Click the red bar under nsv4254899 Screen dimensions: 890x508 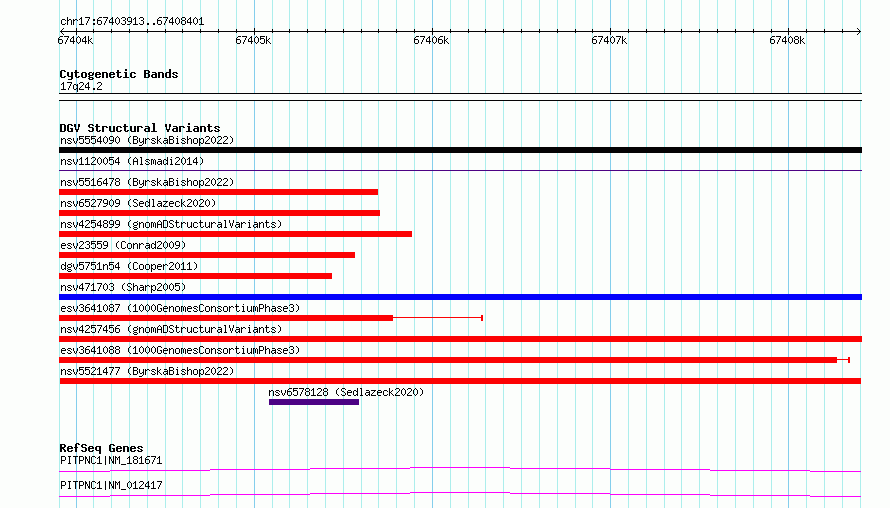pyautogui.click(x=236, y=234)
